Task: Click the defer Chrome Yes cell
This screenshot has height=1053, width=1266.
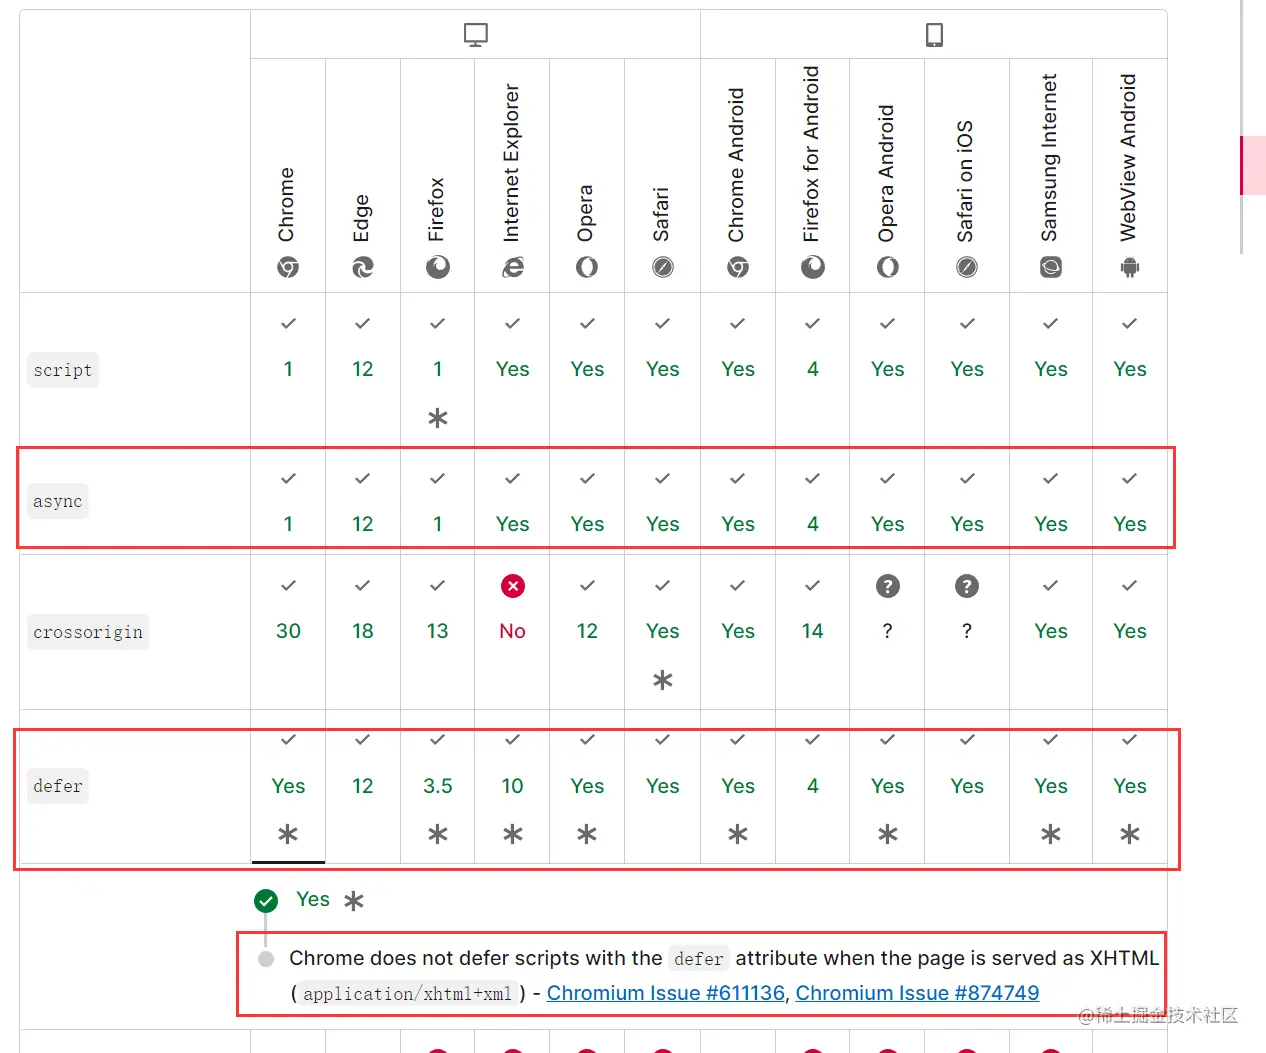Action: click(288, 786)
